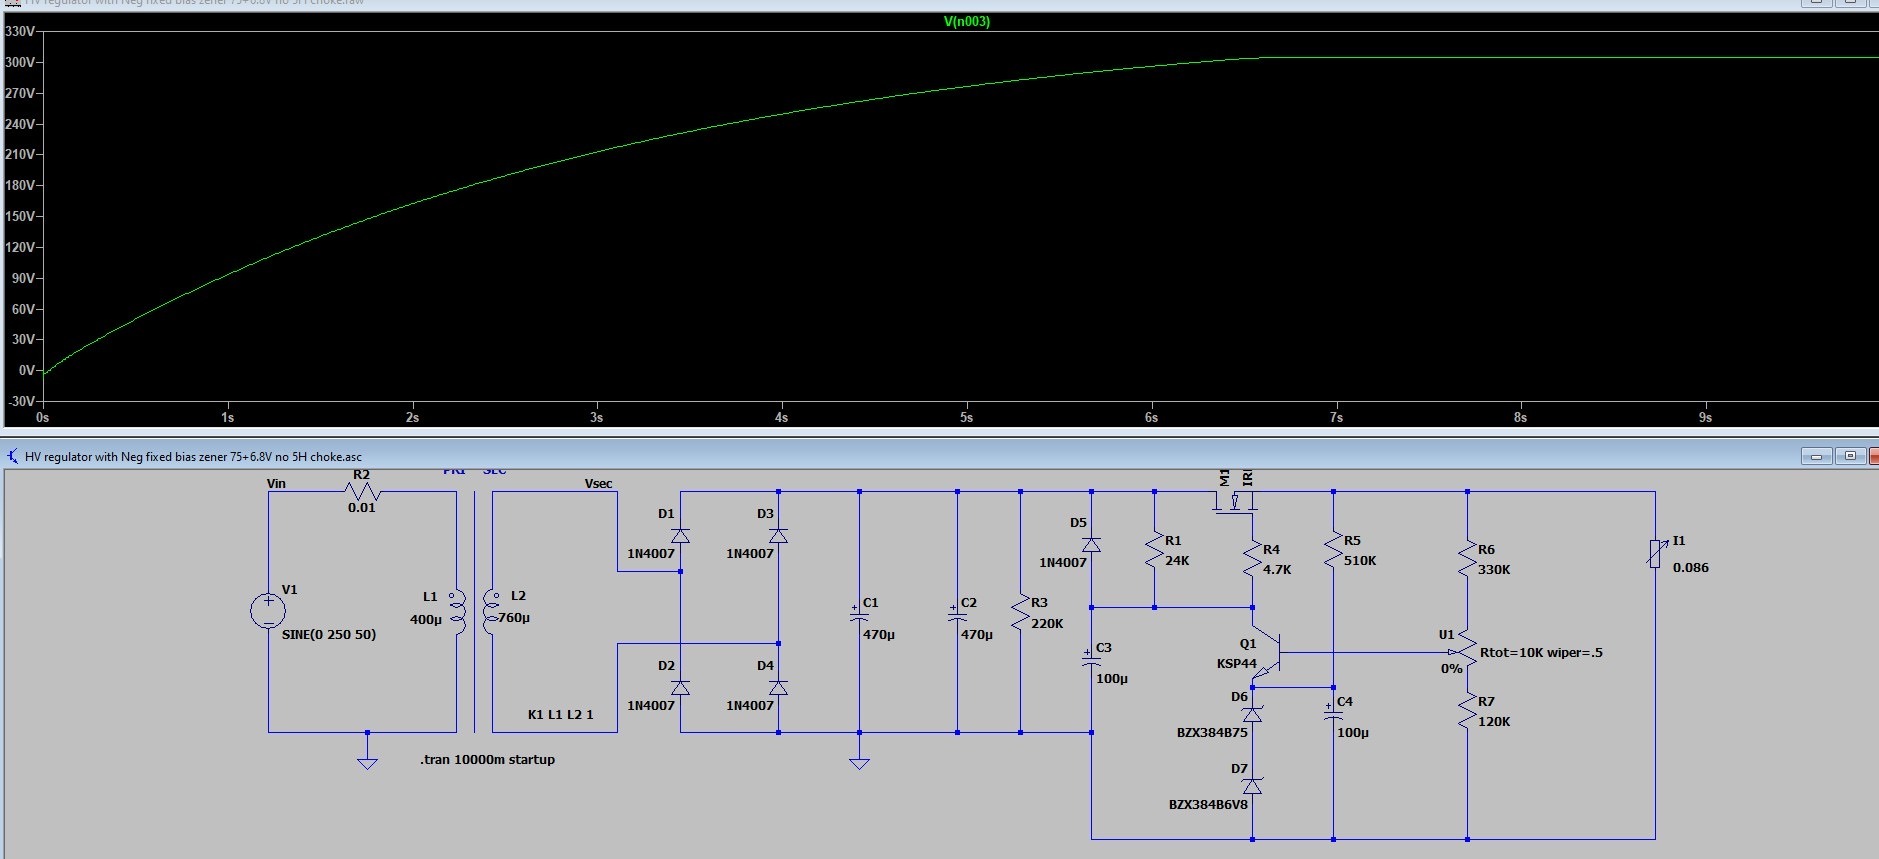Select diode D1 symbol
This screenshot has width=1879, height=859.
point(680,536)
